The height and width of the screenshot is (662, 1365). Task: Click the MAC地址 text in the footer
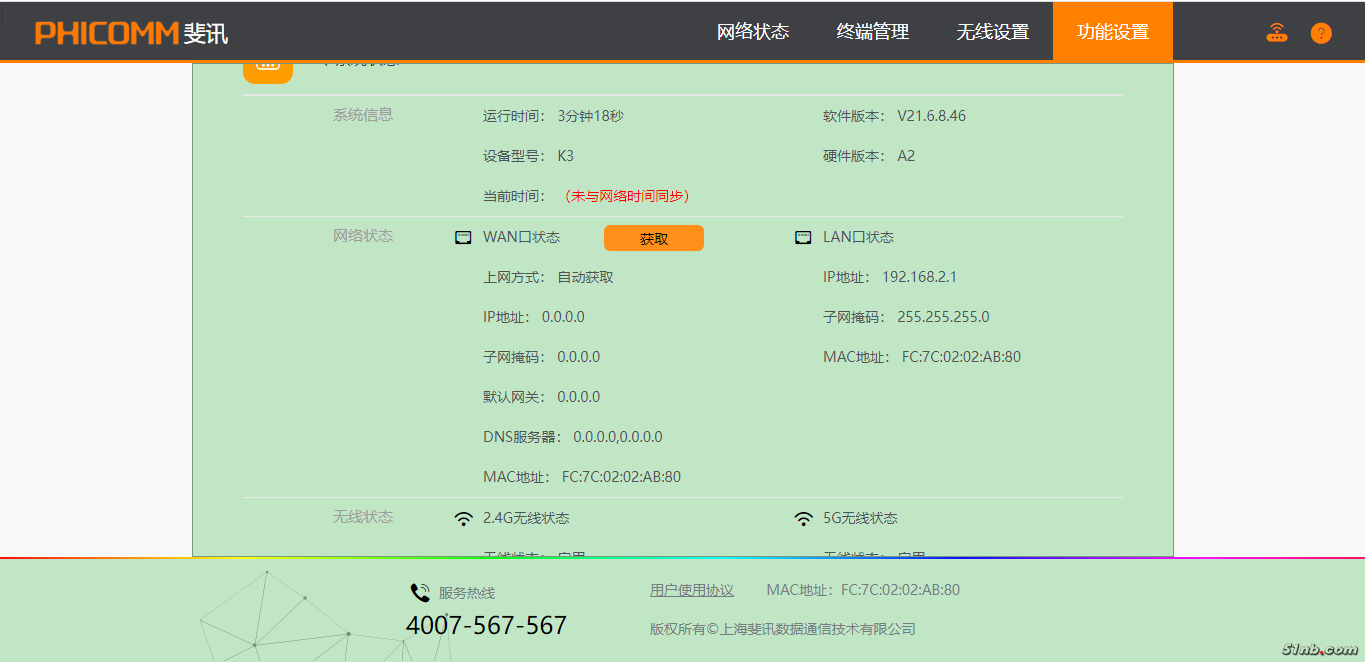[863, 590]
